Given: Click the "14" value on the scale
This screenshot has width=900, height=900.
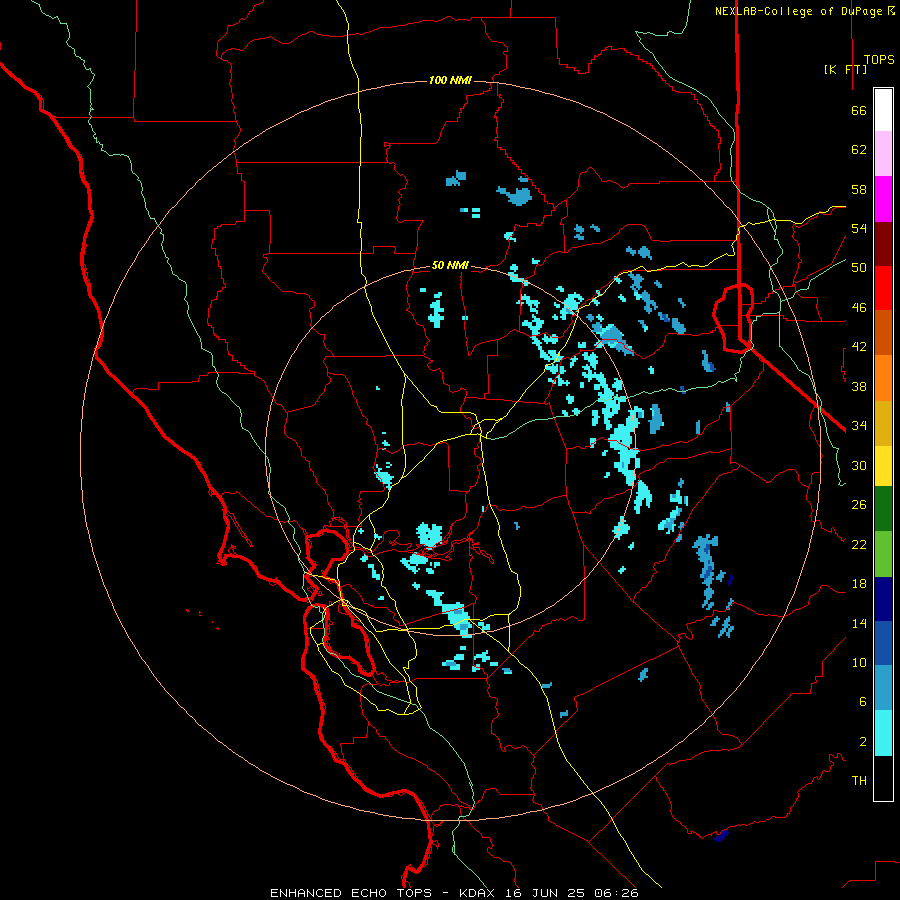Looking at the screenshot, I should tap(859, 623).
